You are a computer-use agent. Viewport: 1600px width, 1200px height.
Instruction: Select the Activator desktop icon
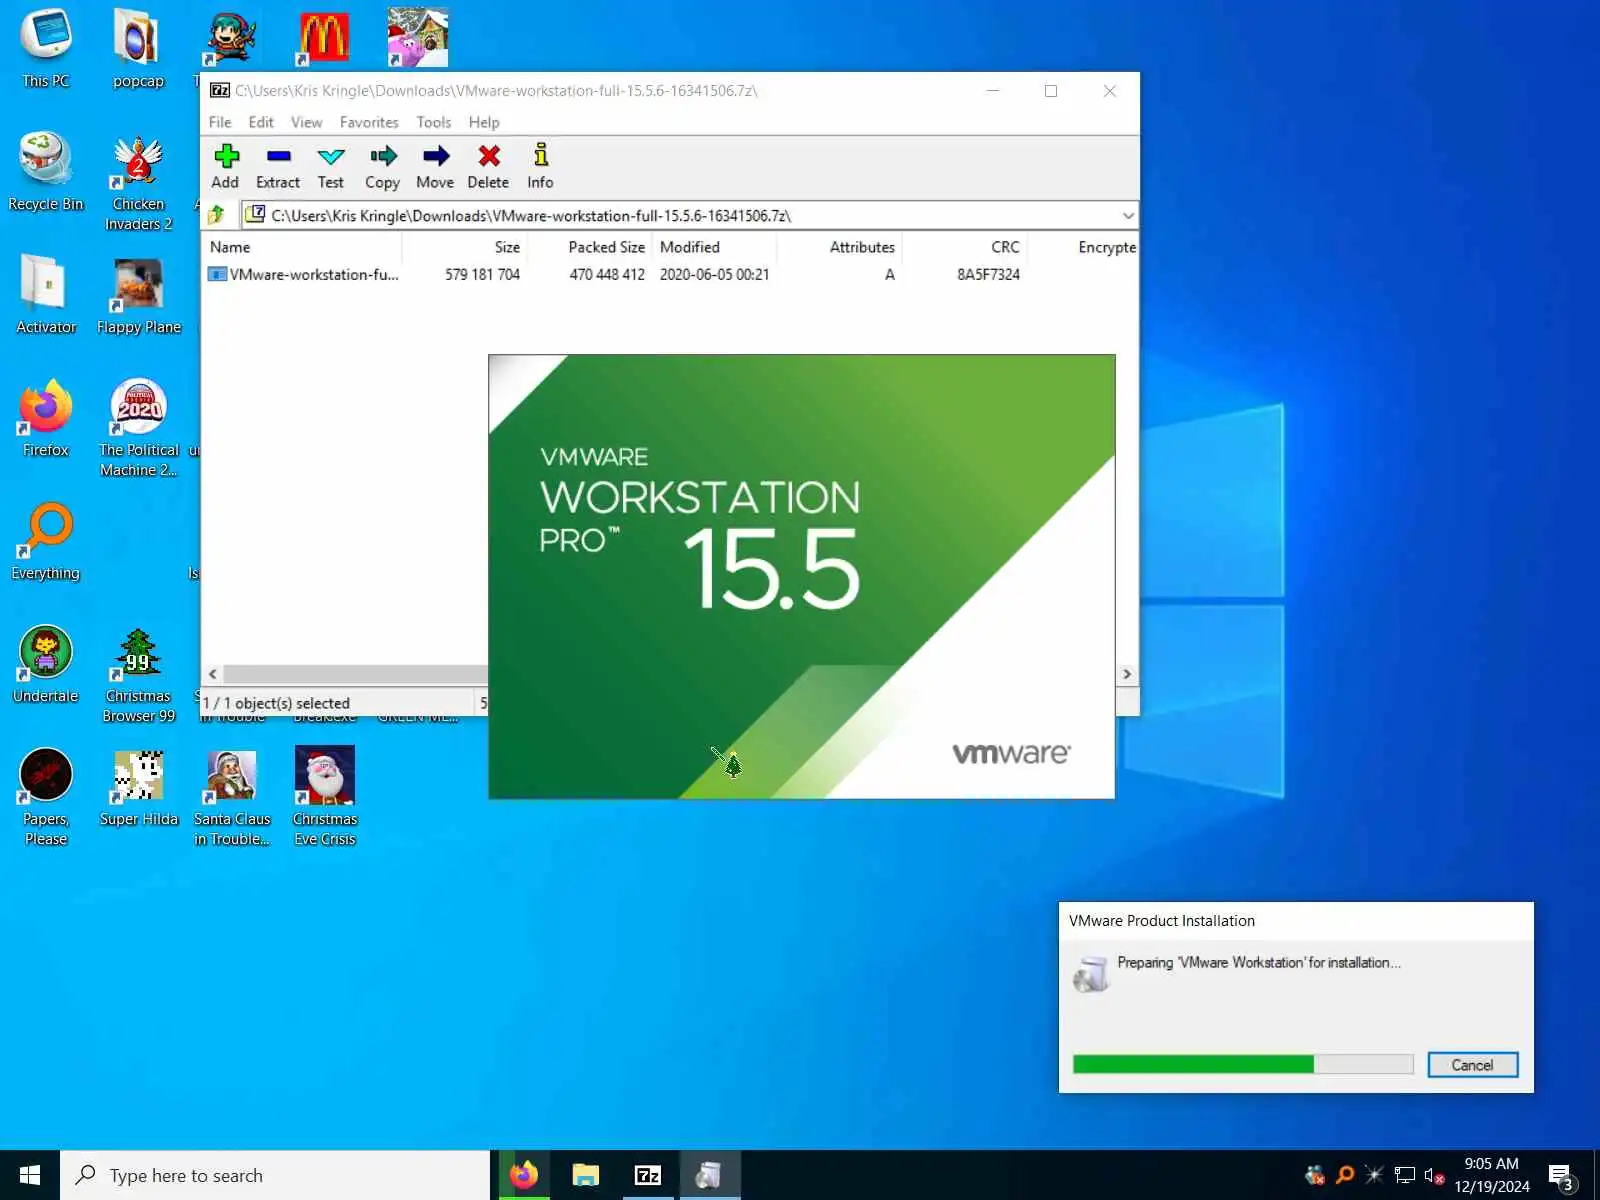[46, 295]
